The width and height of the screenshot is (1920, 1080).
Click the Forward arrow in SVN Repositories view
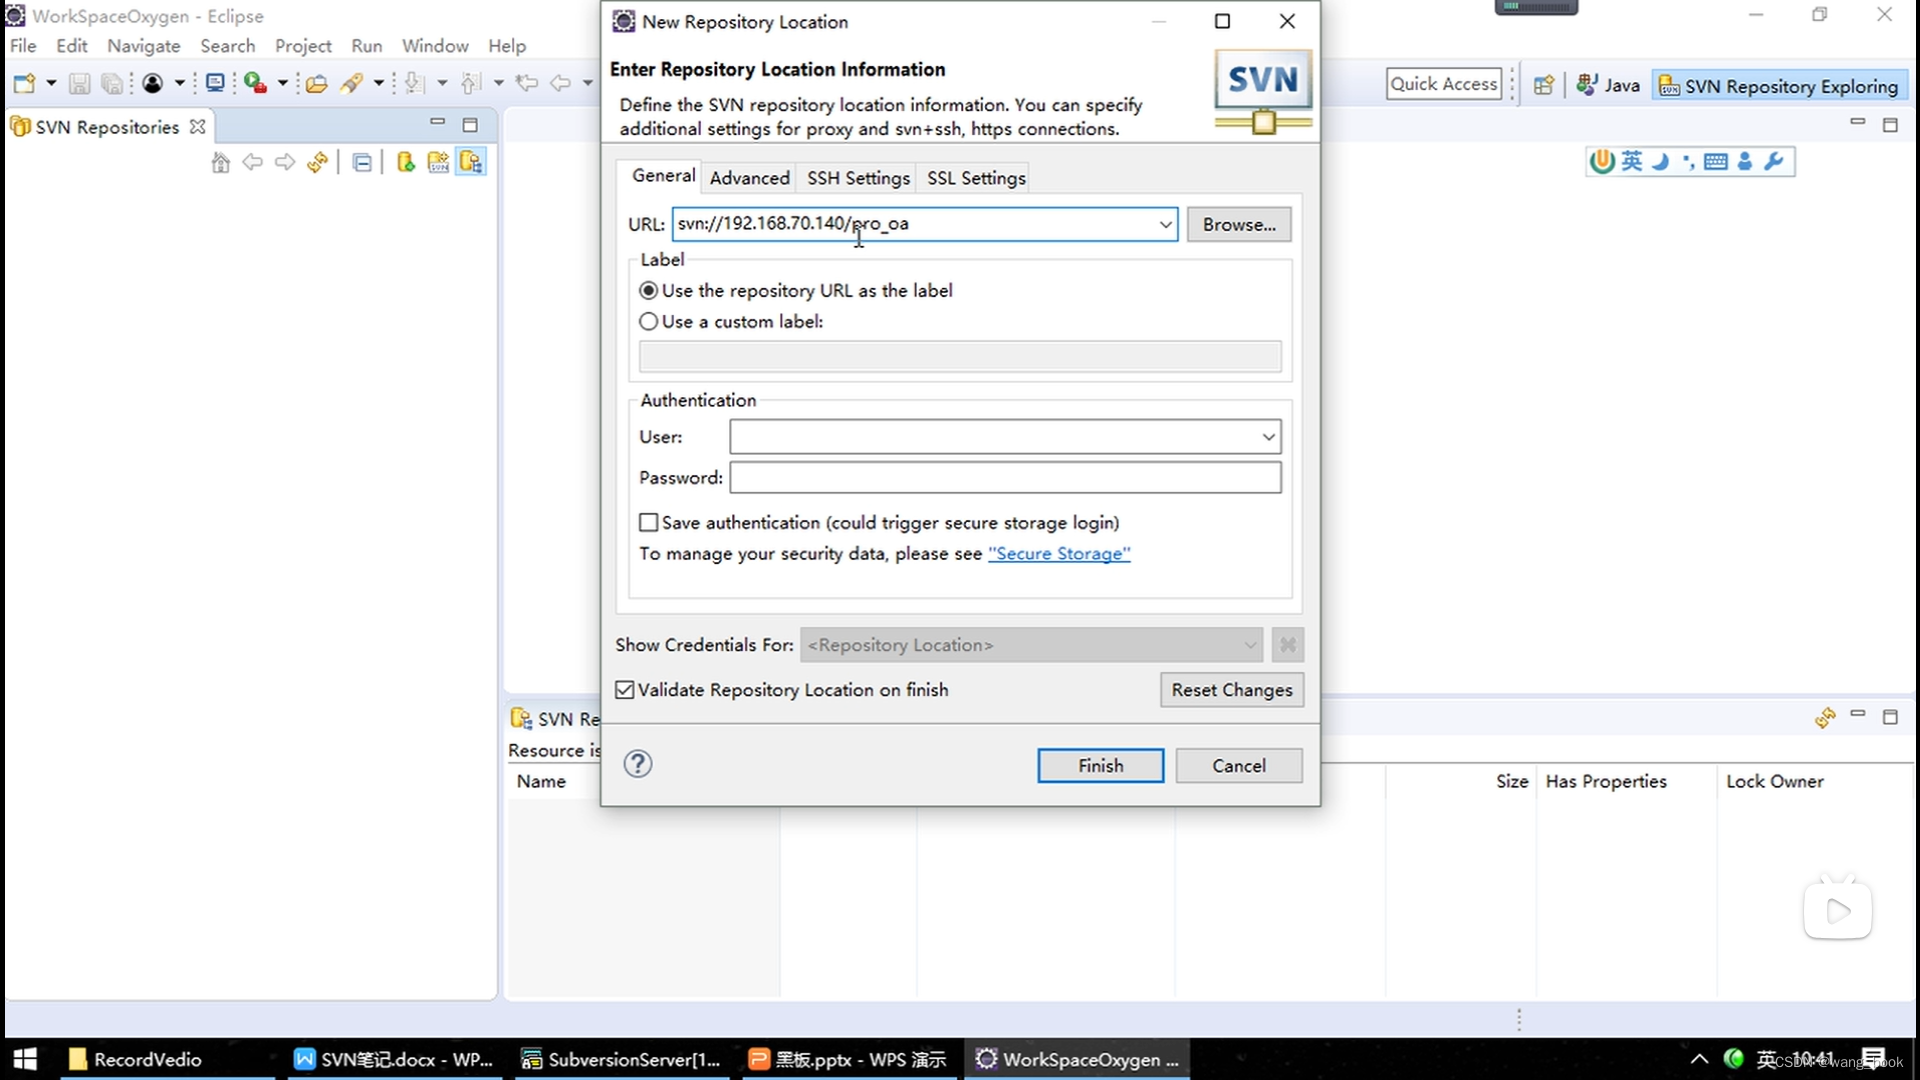pos(285,162)
